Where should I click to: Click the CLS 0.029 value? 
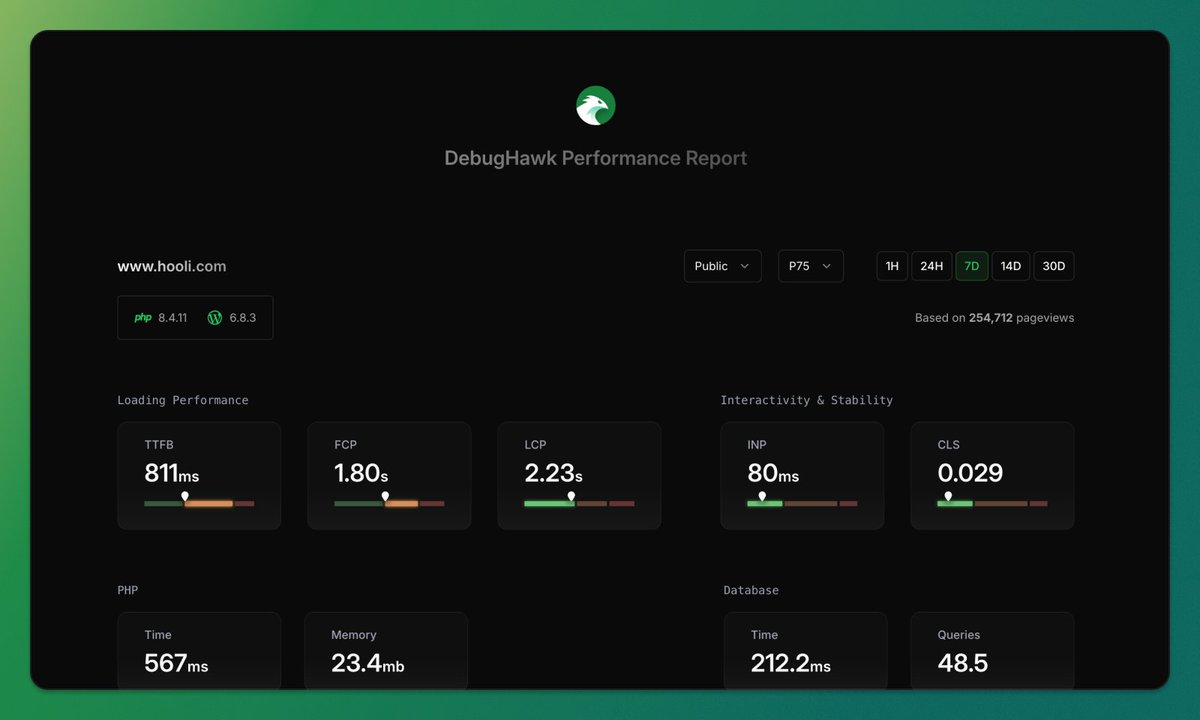click(x=970, y=473)
